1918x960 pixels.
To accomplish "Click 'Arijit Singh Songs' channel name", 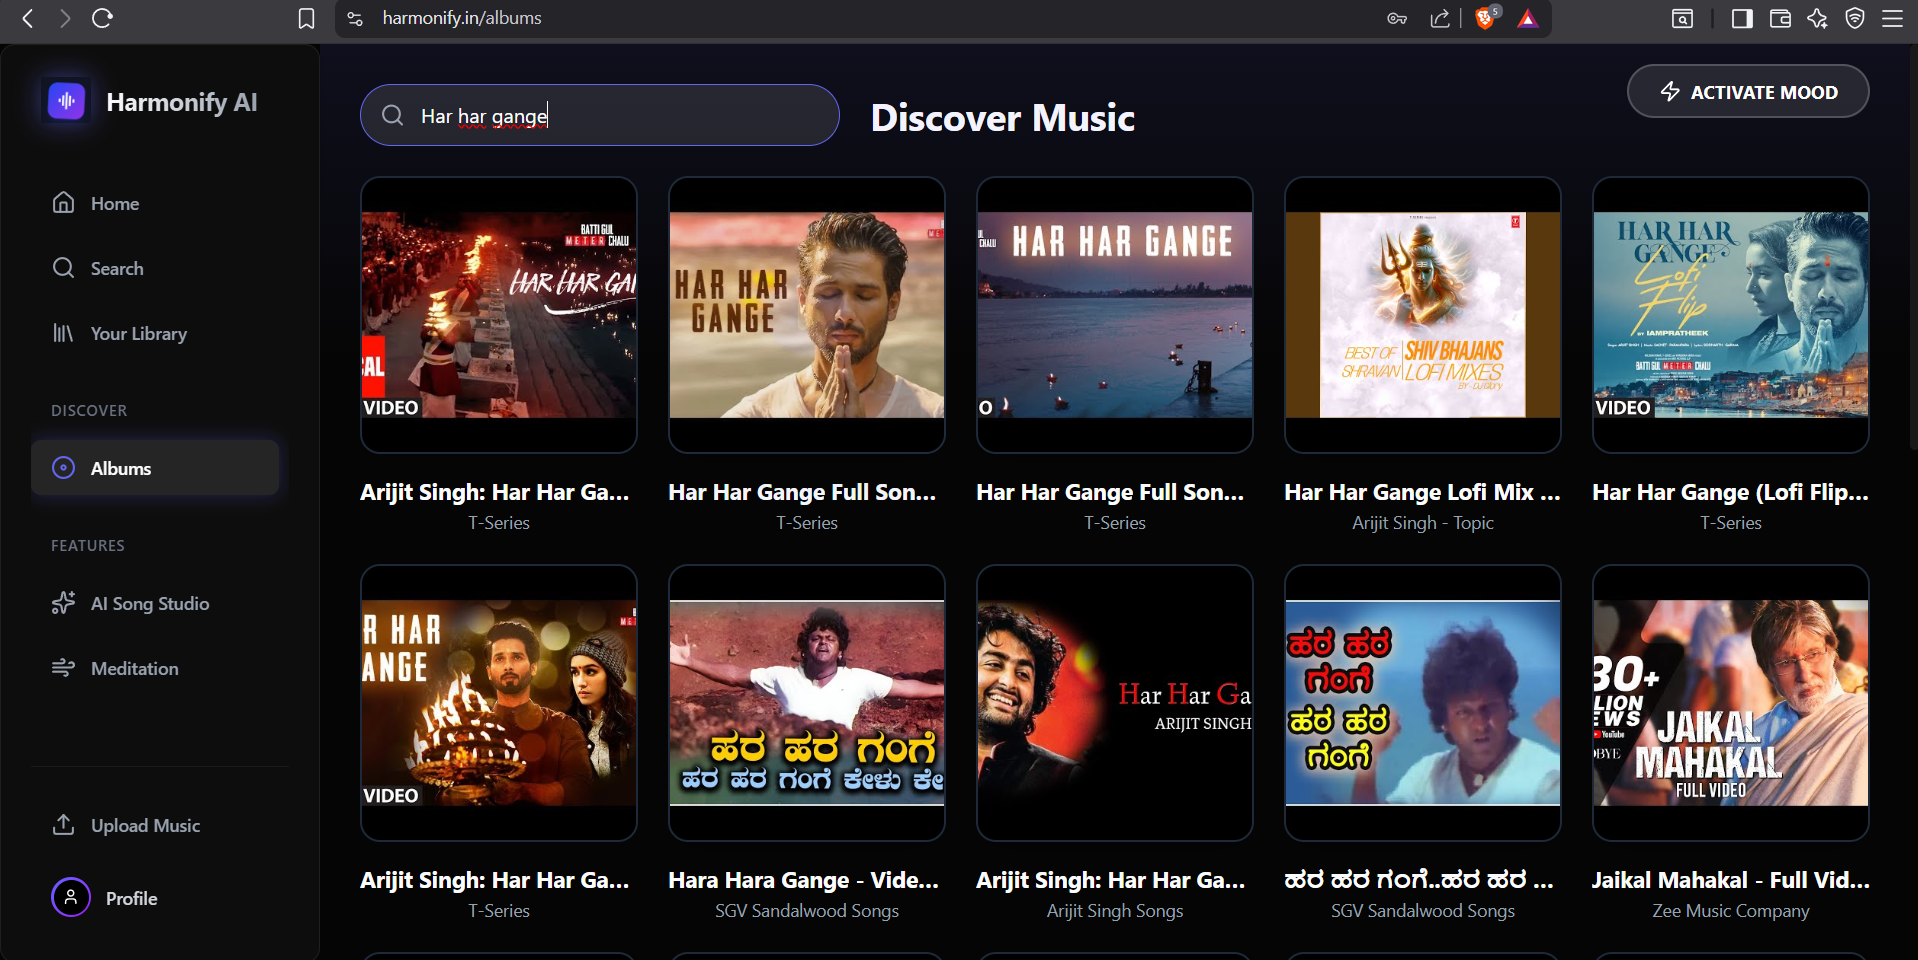I will [1115, 911].
